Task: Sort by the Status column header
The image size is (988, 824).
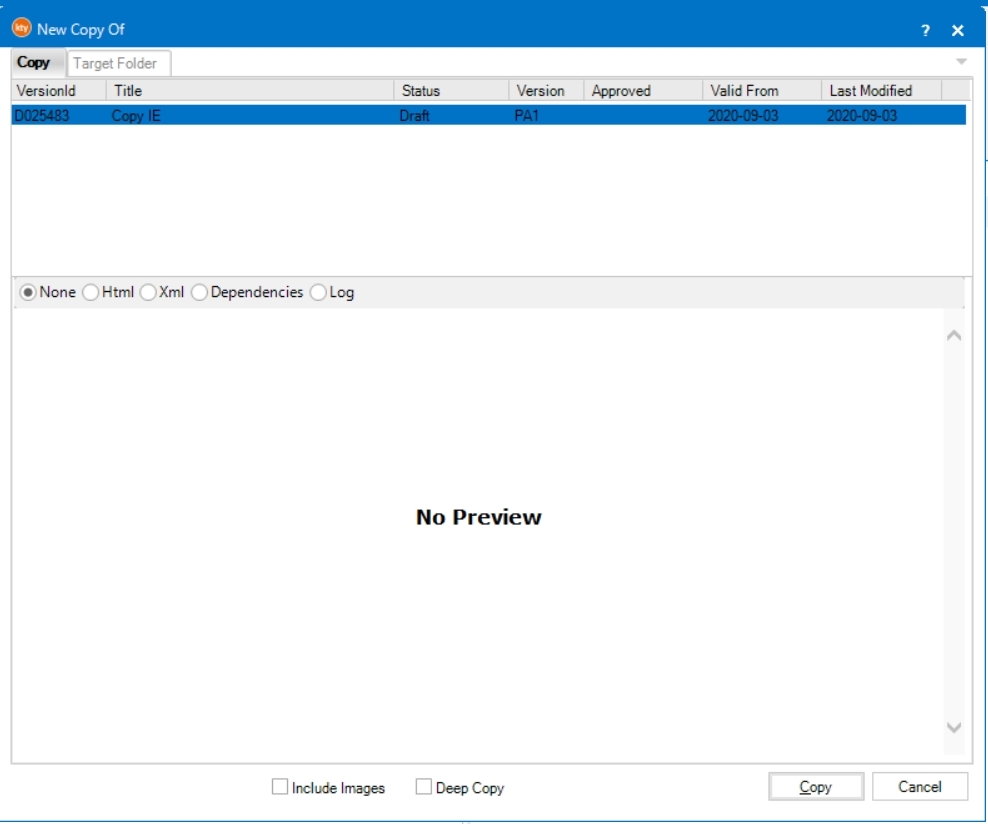Action: pos(450,91)
